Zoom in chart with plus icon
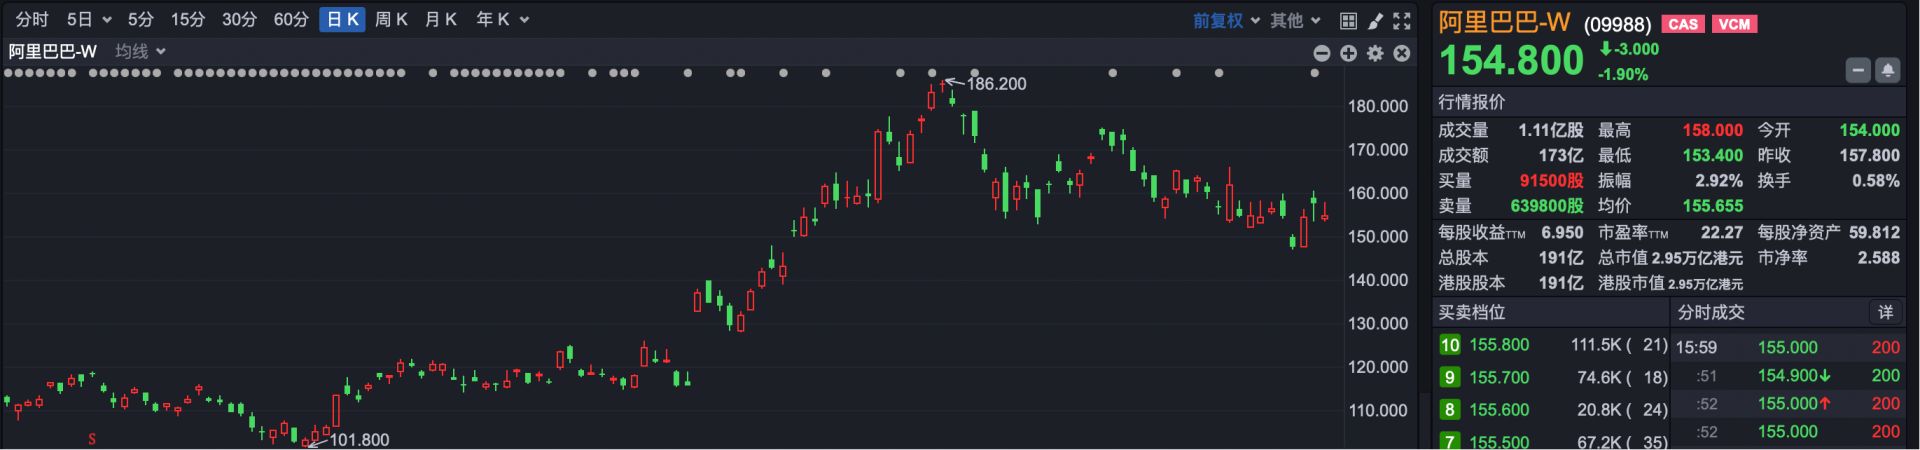The width and height of the screenshot is (1920, 450). (1348, 53)
